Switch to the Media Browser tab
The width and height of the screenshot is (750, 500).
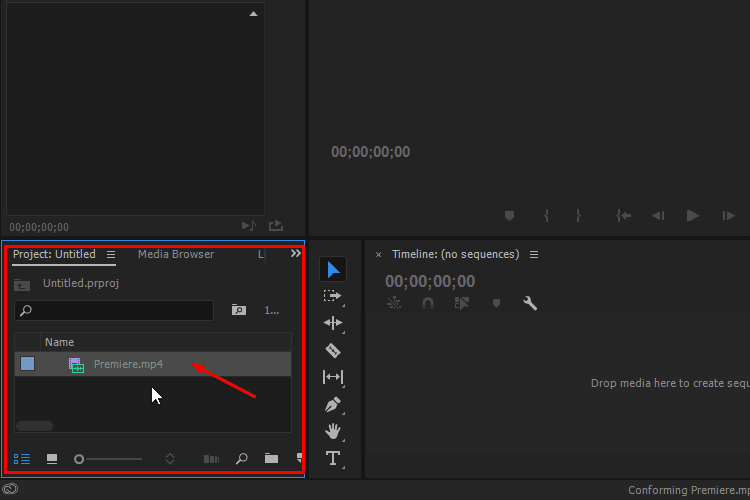(x=176, y=254)
